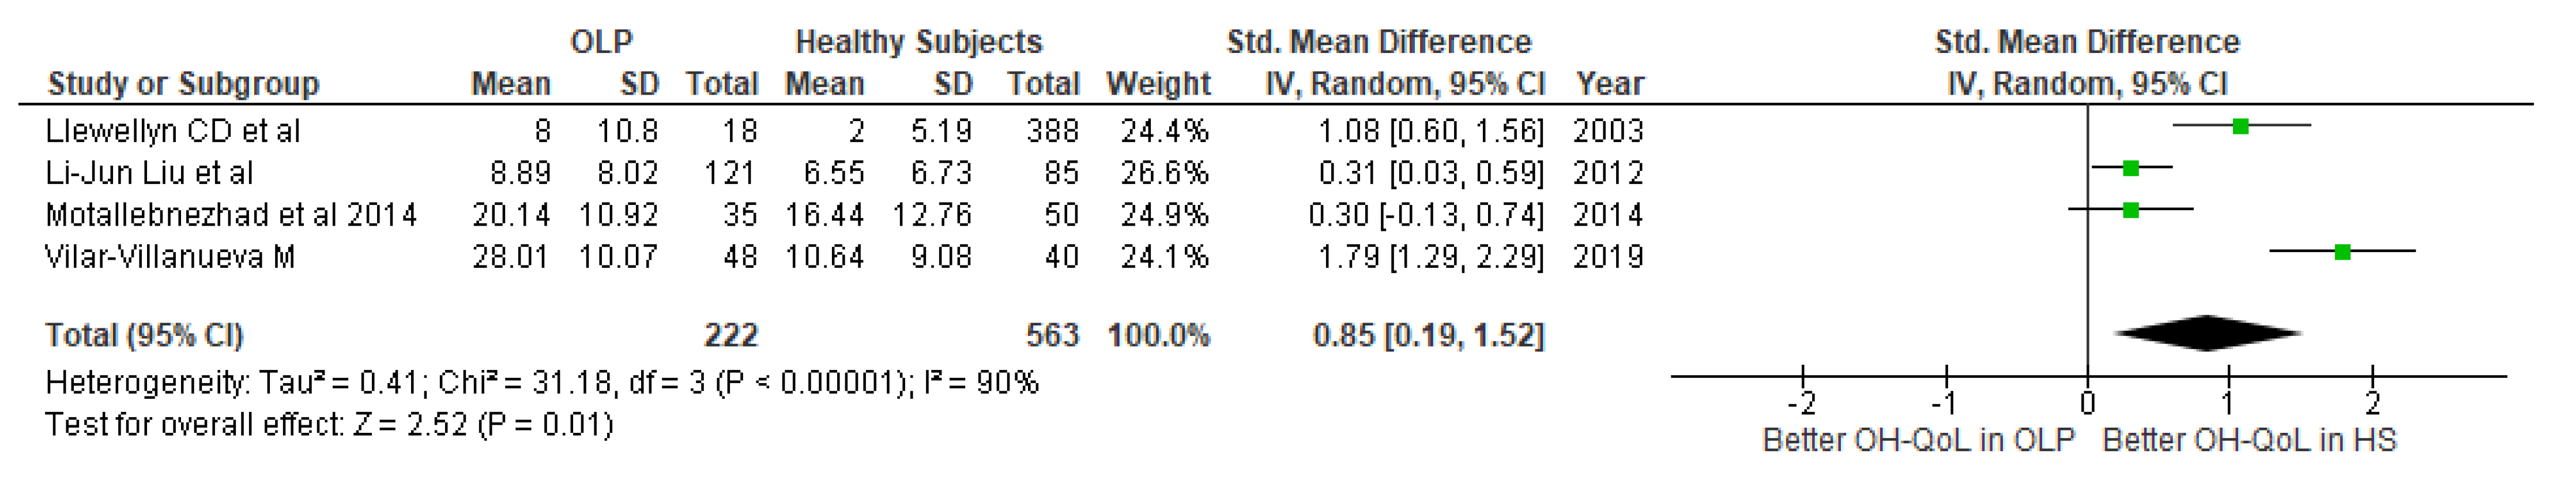Viewport: 2576px width, 483px height.
Task: Click the black diamond pooled effect
Action: click(x=2208, y=334)
